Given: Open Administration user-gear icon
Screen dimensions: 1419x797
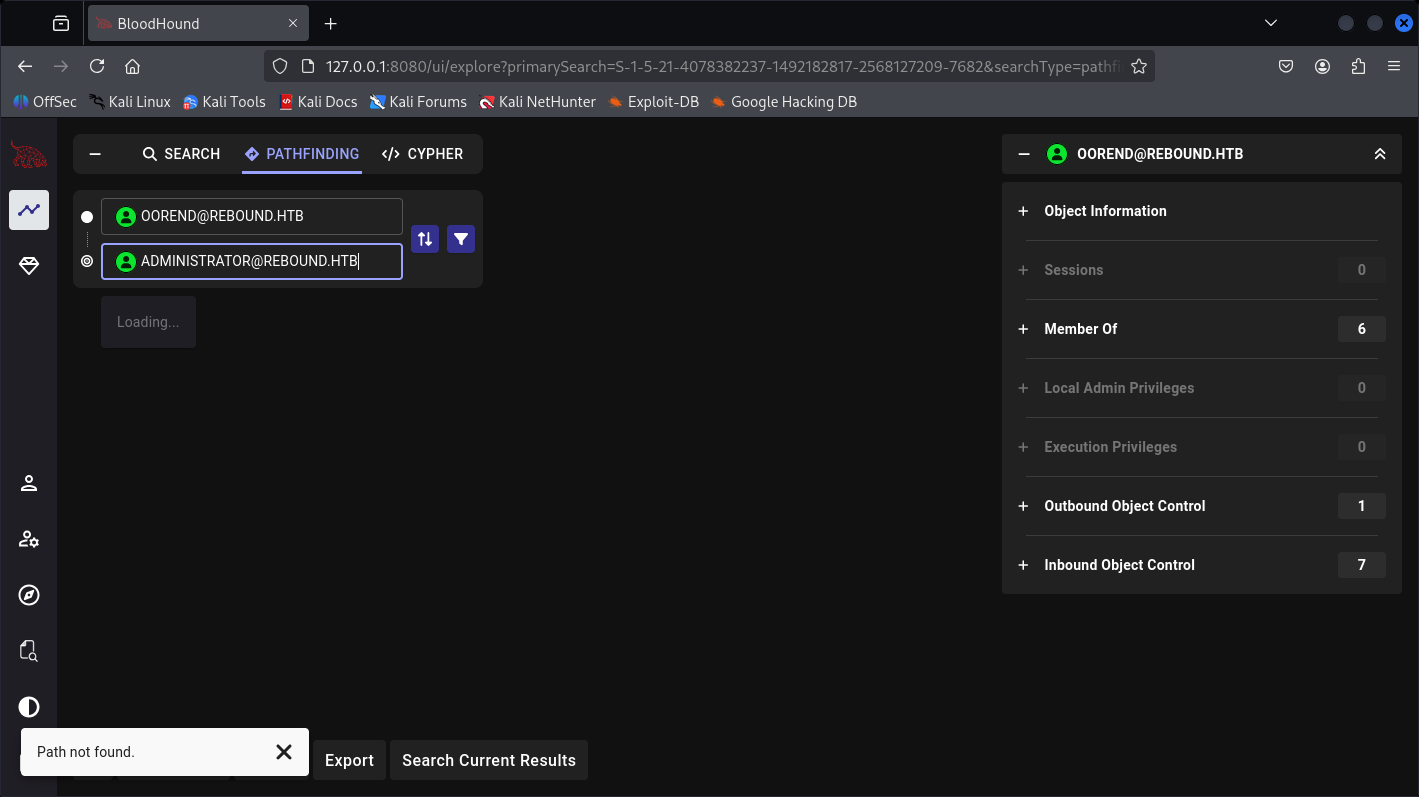Looking at the screenshot, I should coord(29,540).
